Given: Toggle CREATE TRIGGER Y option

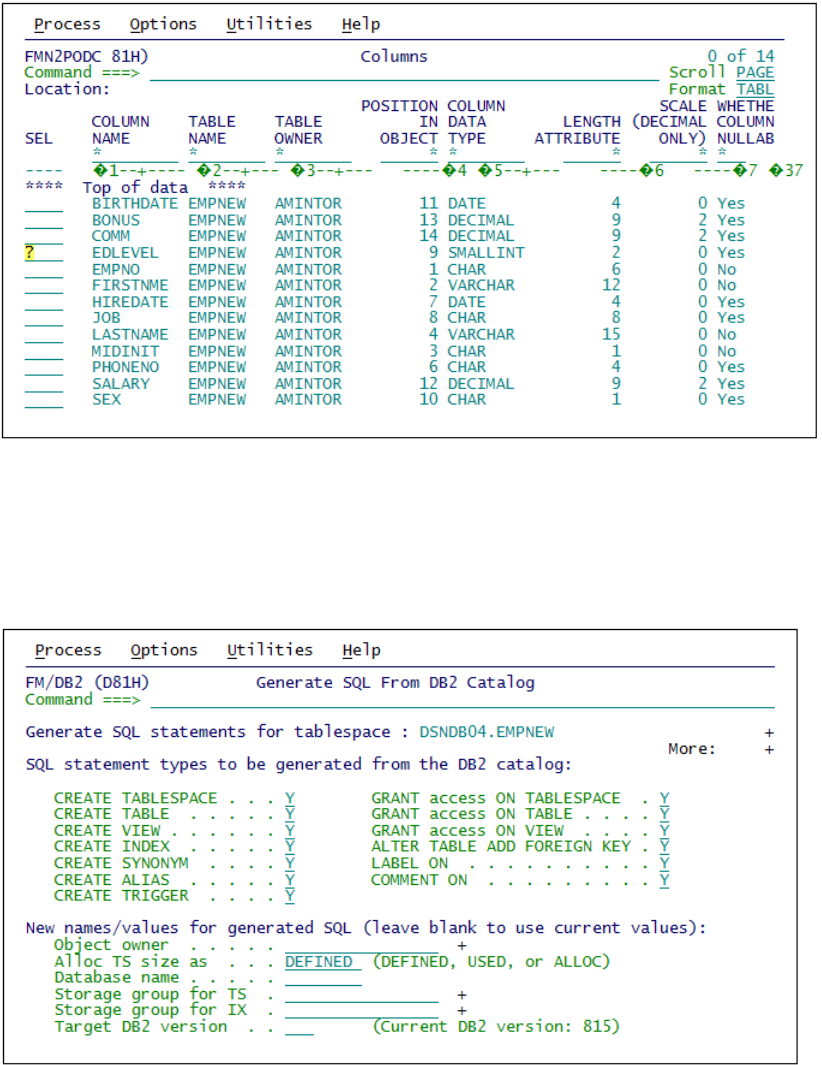Looking at the screenshot, I should (290, 897).
